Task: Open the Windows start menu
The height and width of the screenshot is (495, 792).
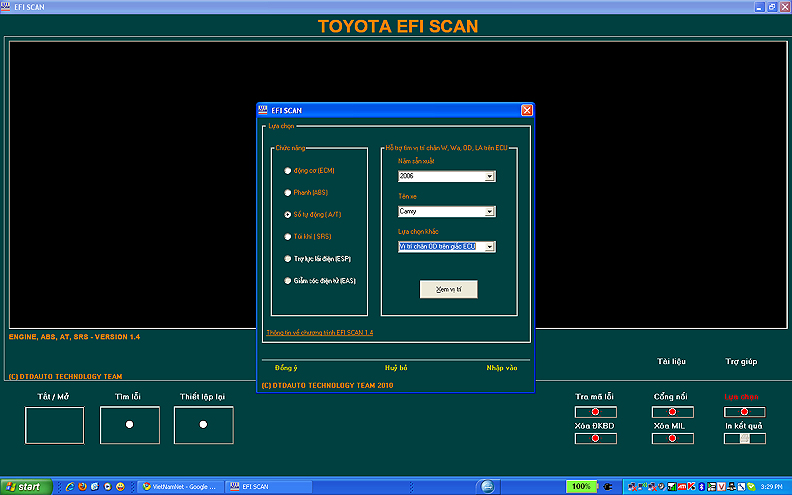Action: click(26, 486)
